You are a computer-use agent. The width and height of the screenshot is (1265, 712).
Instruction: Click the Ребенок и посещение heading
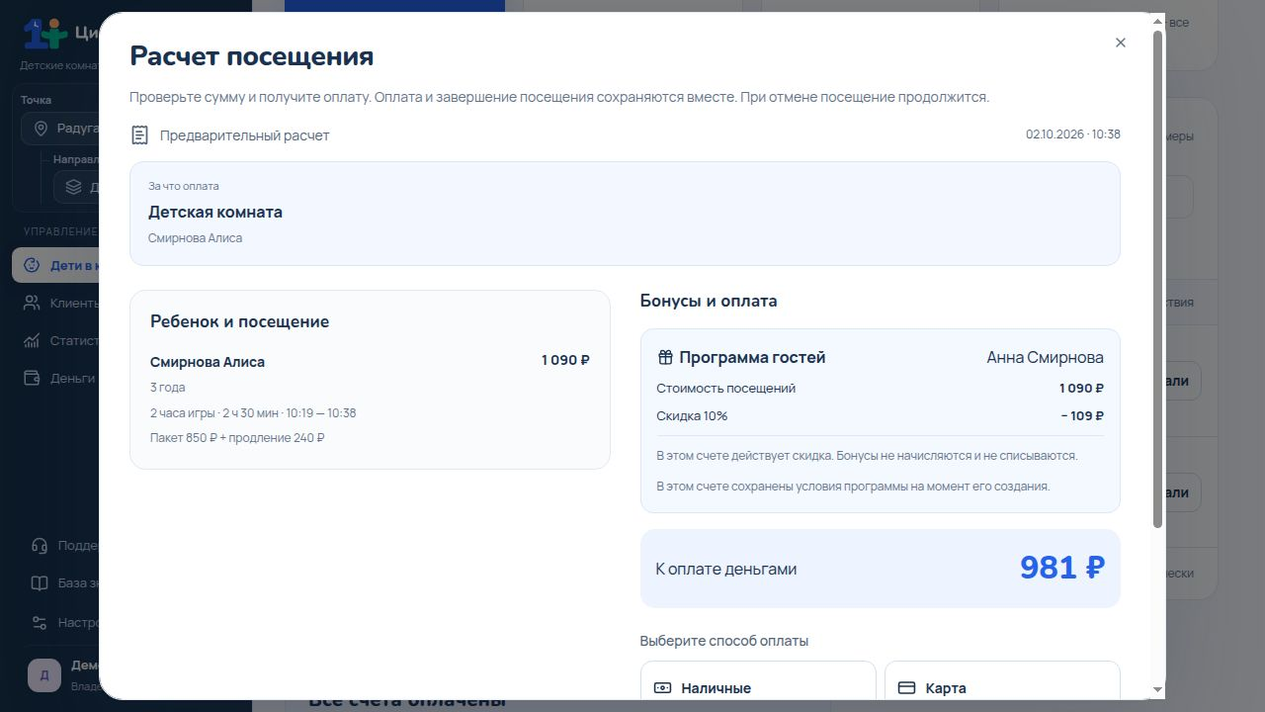click(x=240, y=322)
